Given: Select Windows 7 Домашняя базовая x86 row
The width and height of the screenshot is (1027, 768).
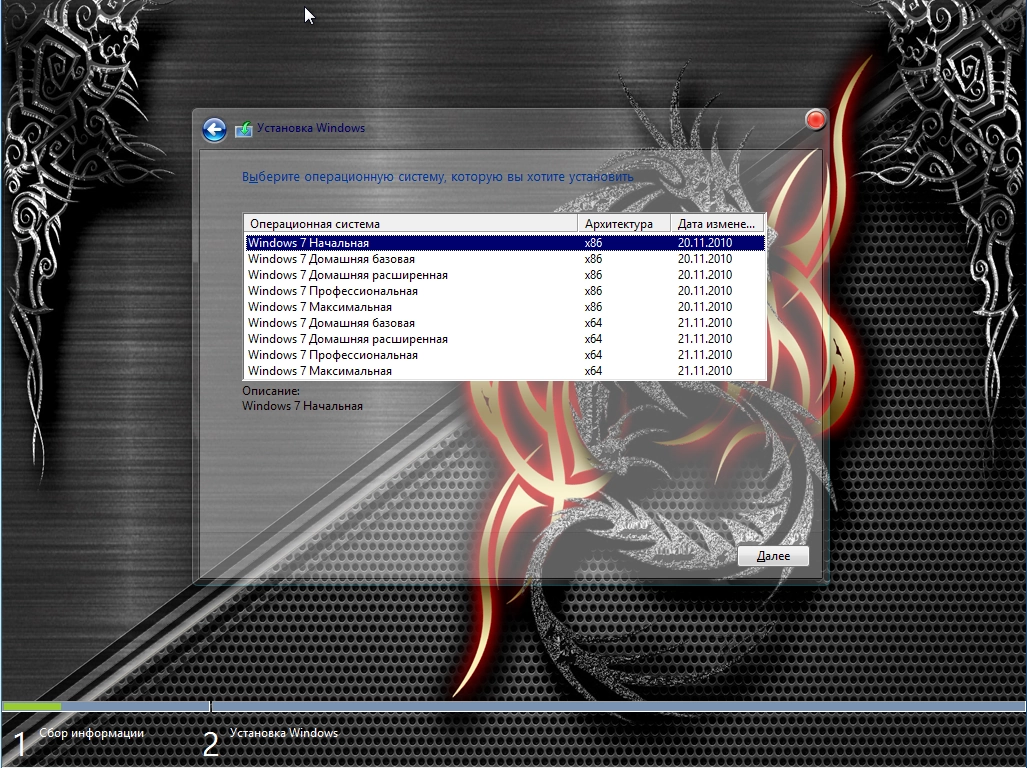Looking at the screenshot, I should click(x=505, y=259).
